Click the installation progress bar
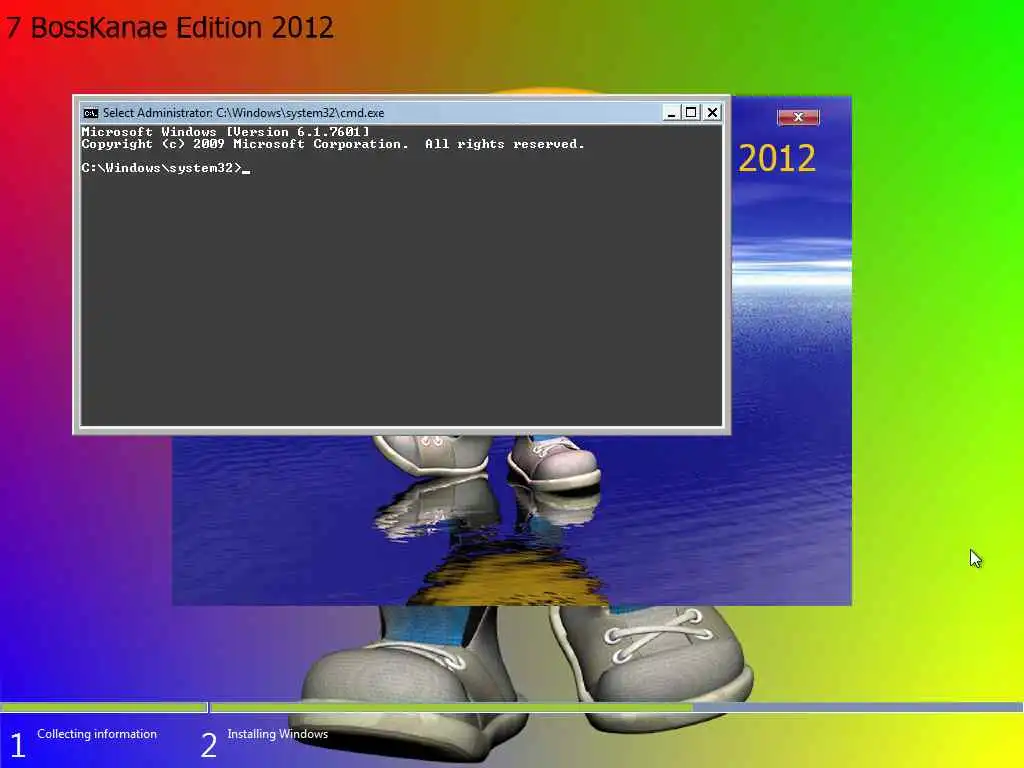The image size is (1024, 768). 511,707
